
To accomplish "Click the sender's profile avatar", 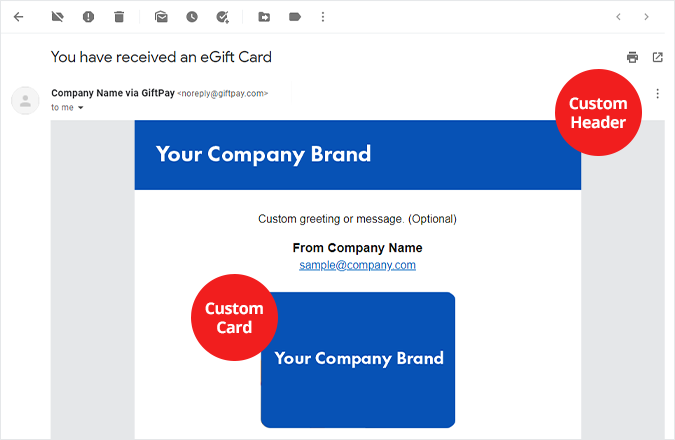I will click(x=24, y=99).
